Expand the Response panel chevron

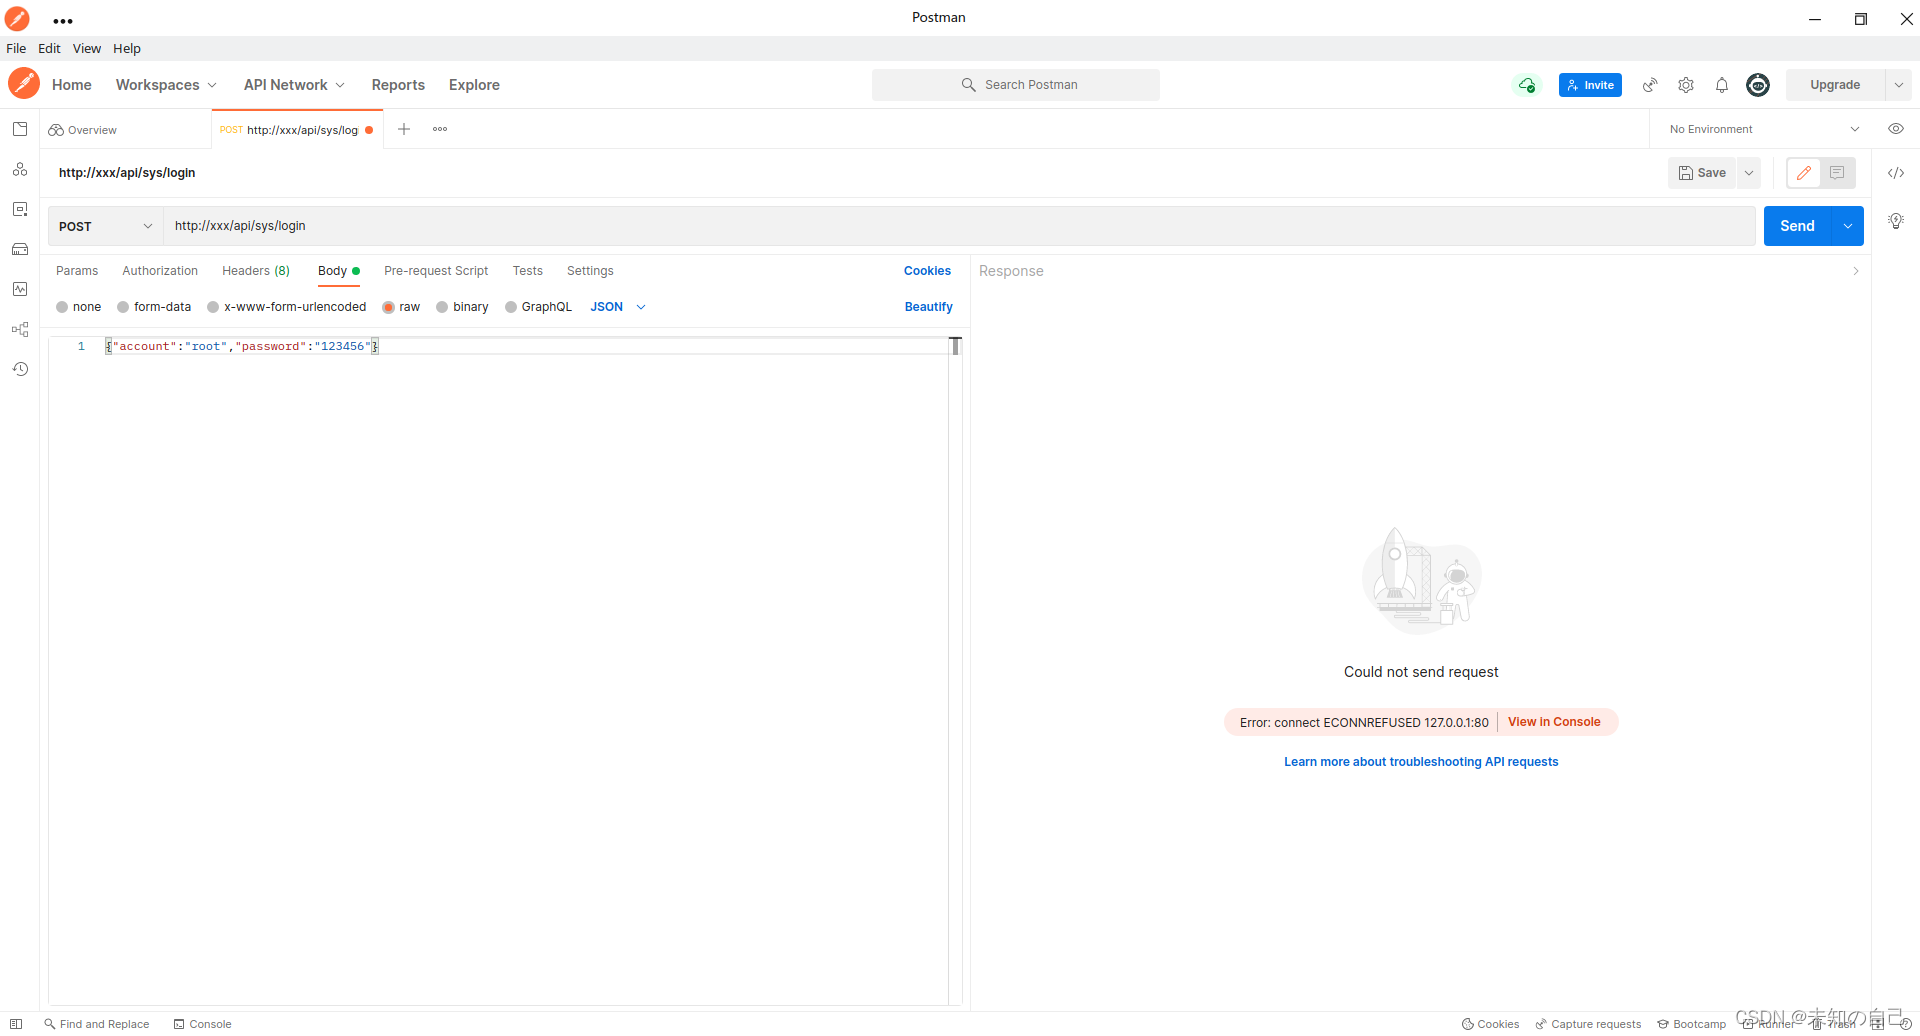point(1856,271)
